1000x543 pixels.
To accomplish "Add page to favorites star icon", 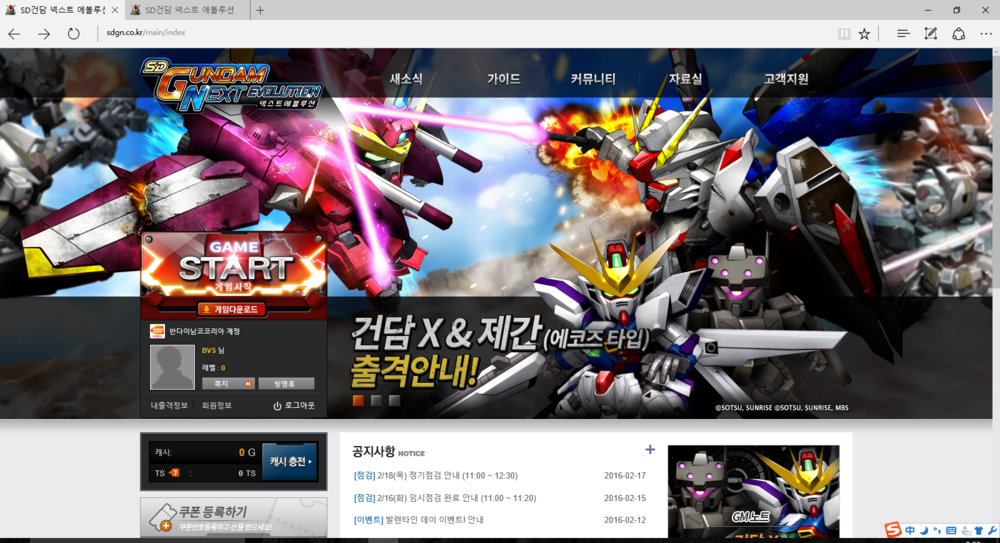I will (864, 34).
